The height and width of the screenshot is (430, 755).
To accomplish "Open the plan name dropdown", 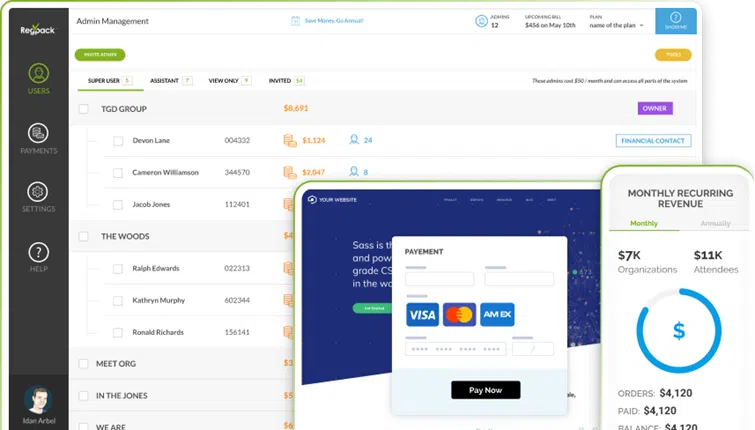I will [626, 25].
